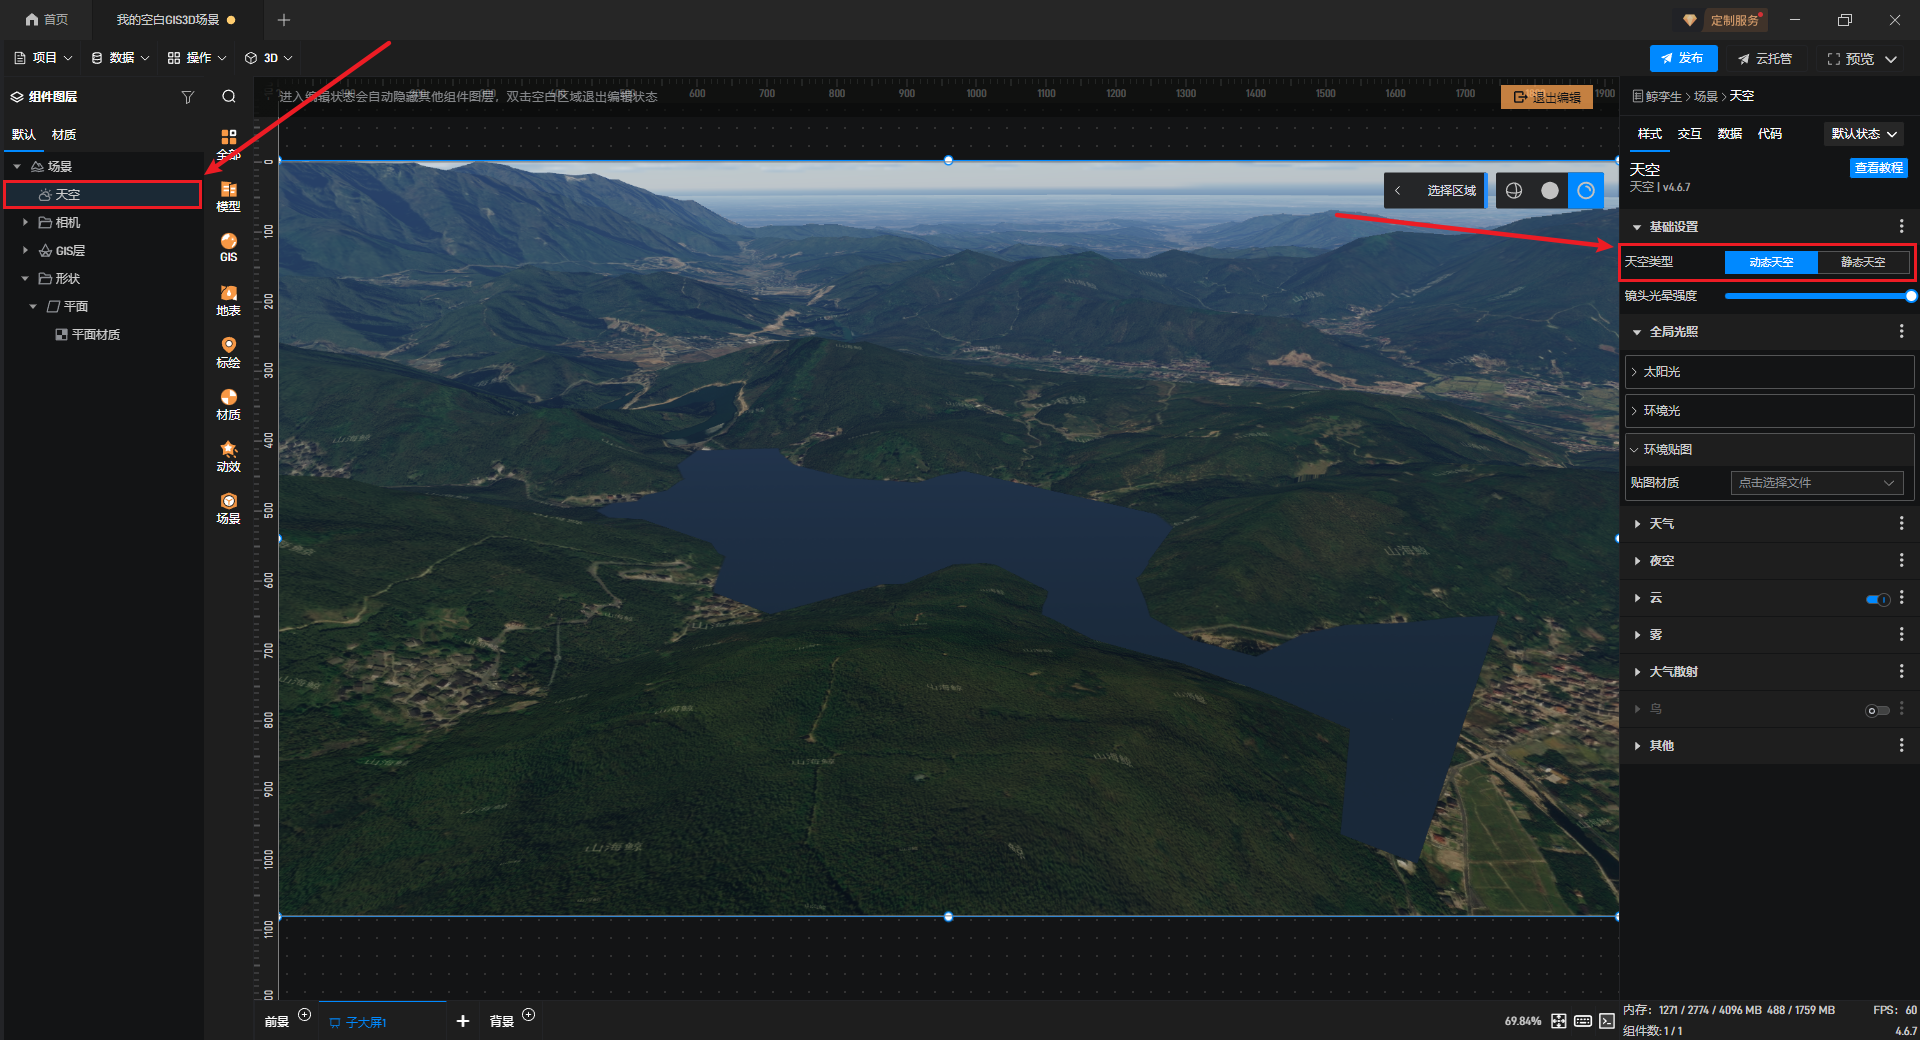The image size is (1920, 1040).
Task: Select the 材质 component icon
Action: [228, 404]
